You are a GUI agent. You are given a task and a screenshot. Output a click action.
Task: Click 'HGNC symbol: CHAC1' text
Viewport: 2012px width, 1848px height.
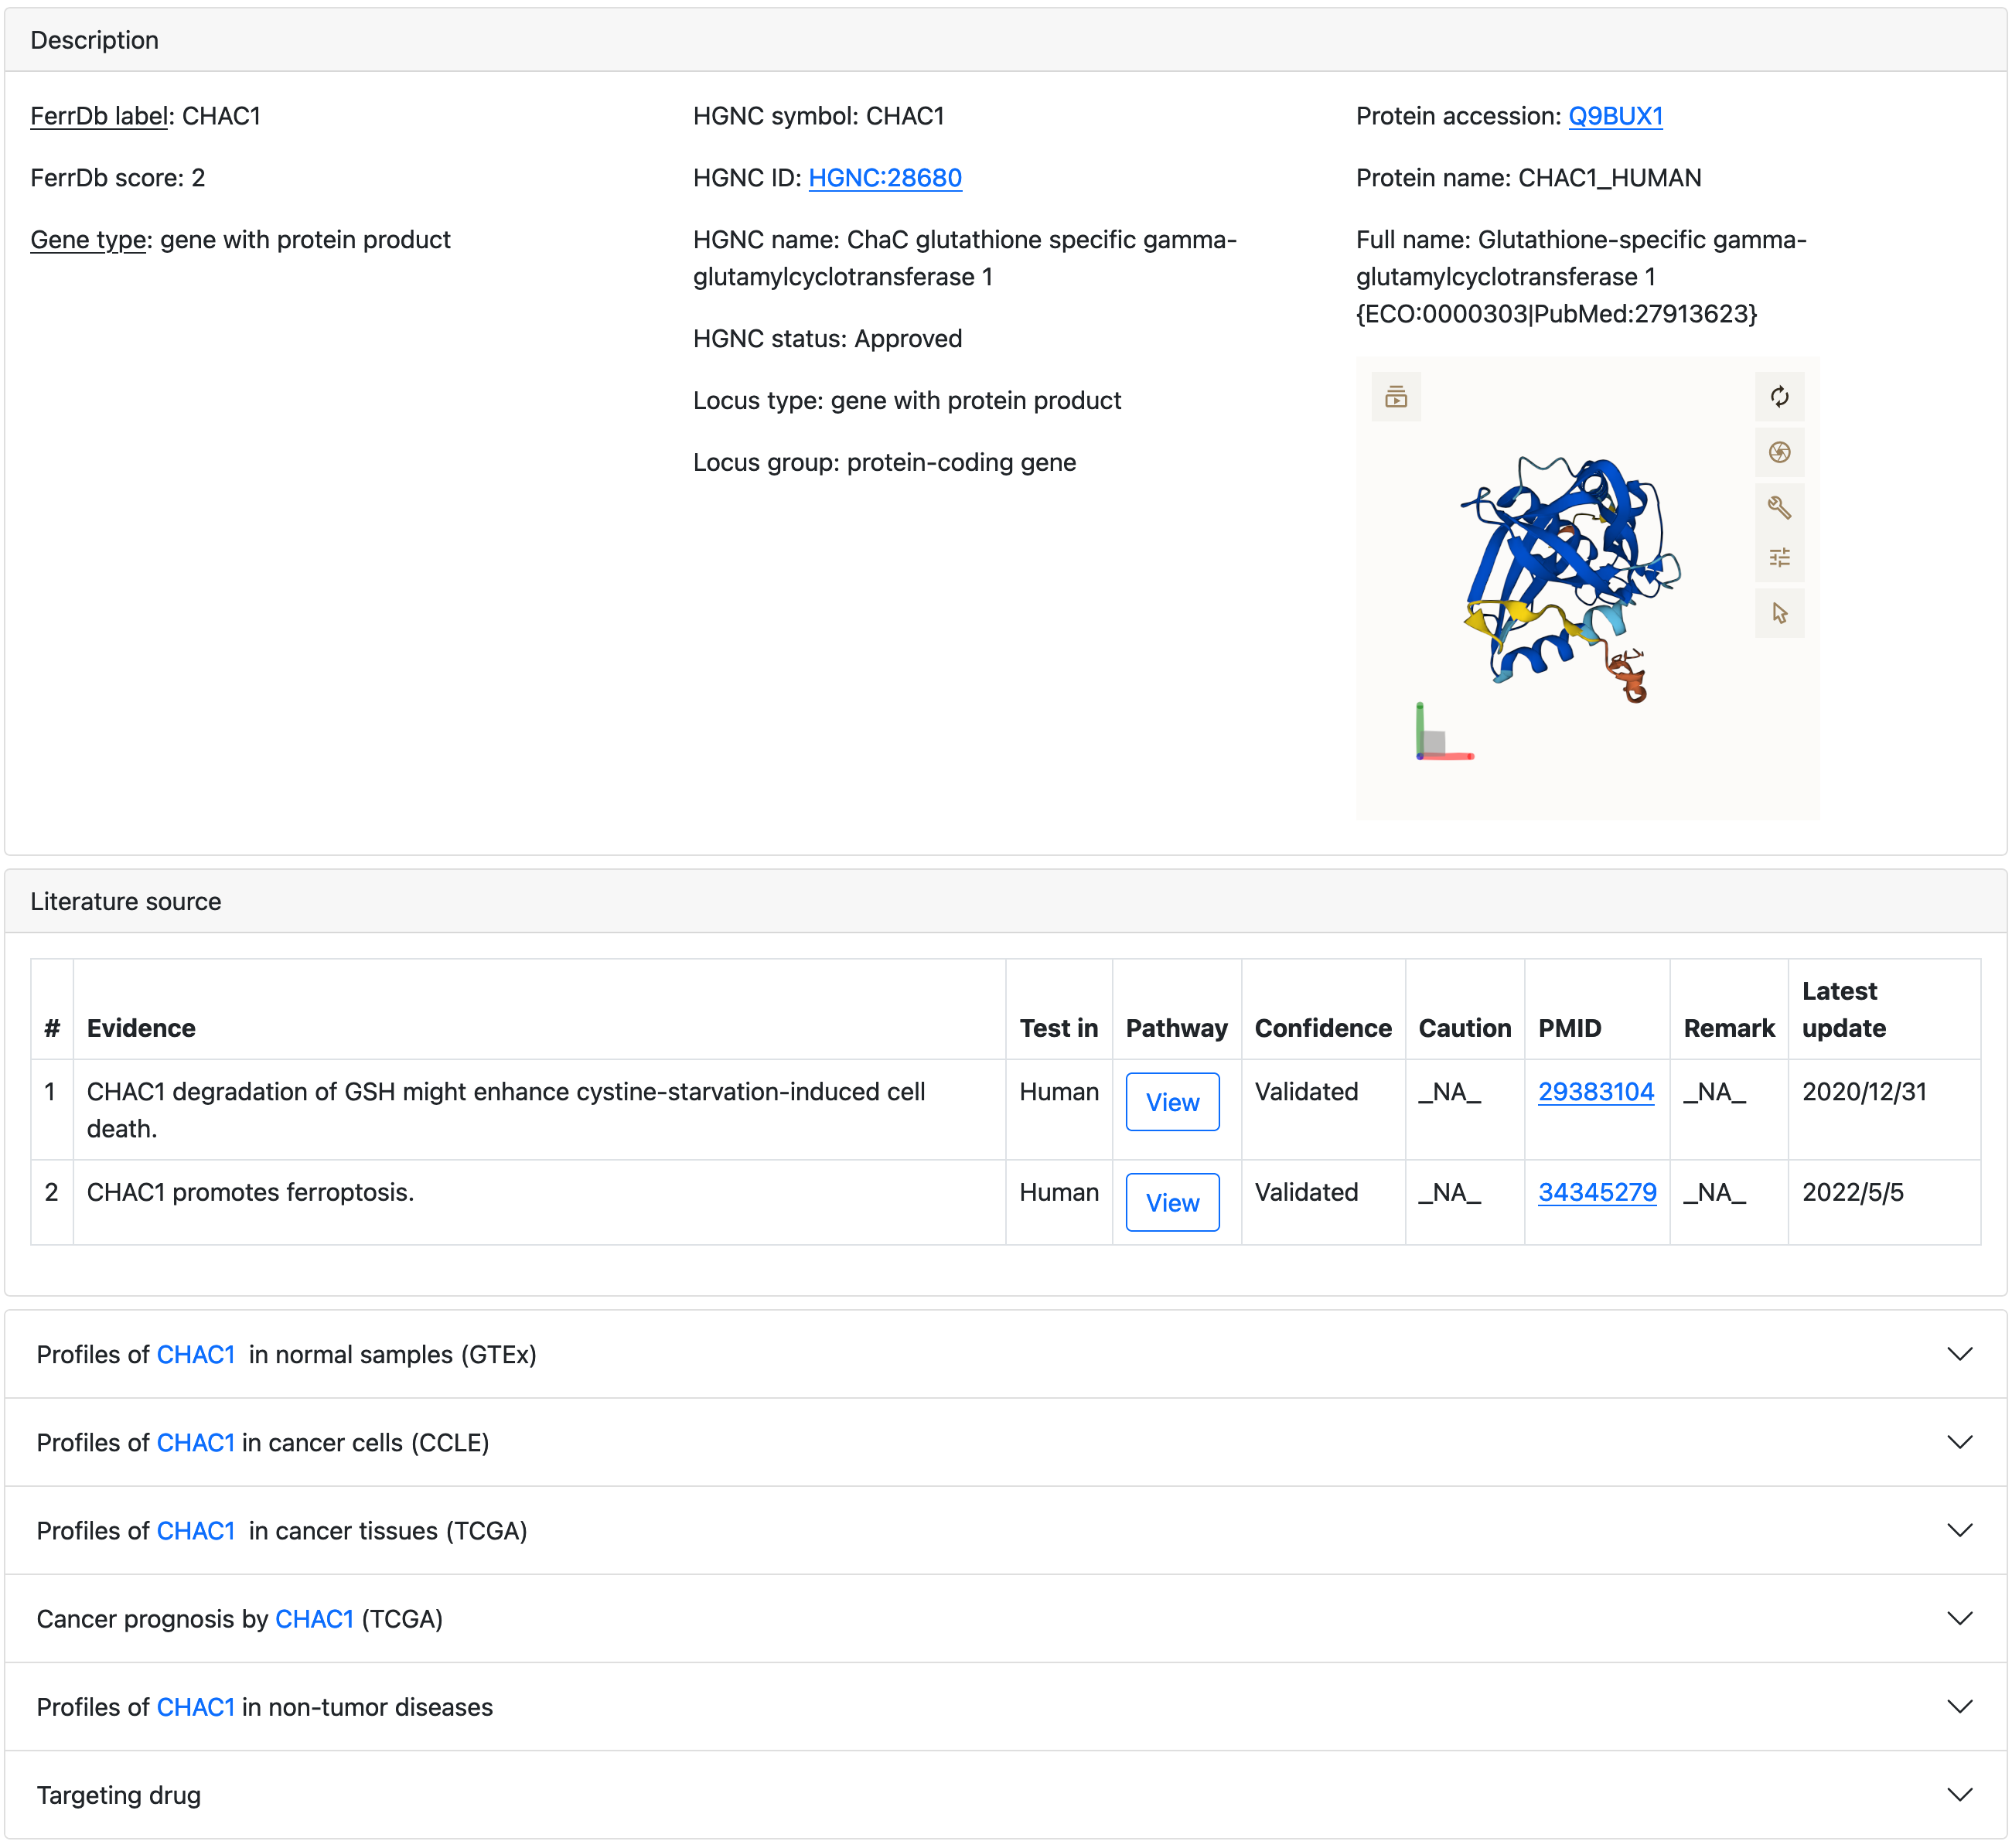(818, 116)
